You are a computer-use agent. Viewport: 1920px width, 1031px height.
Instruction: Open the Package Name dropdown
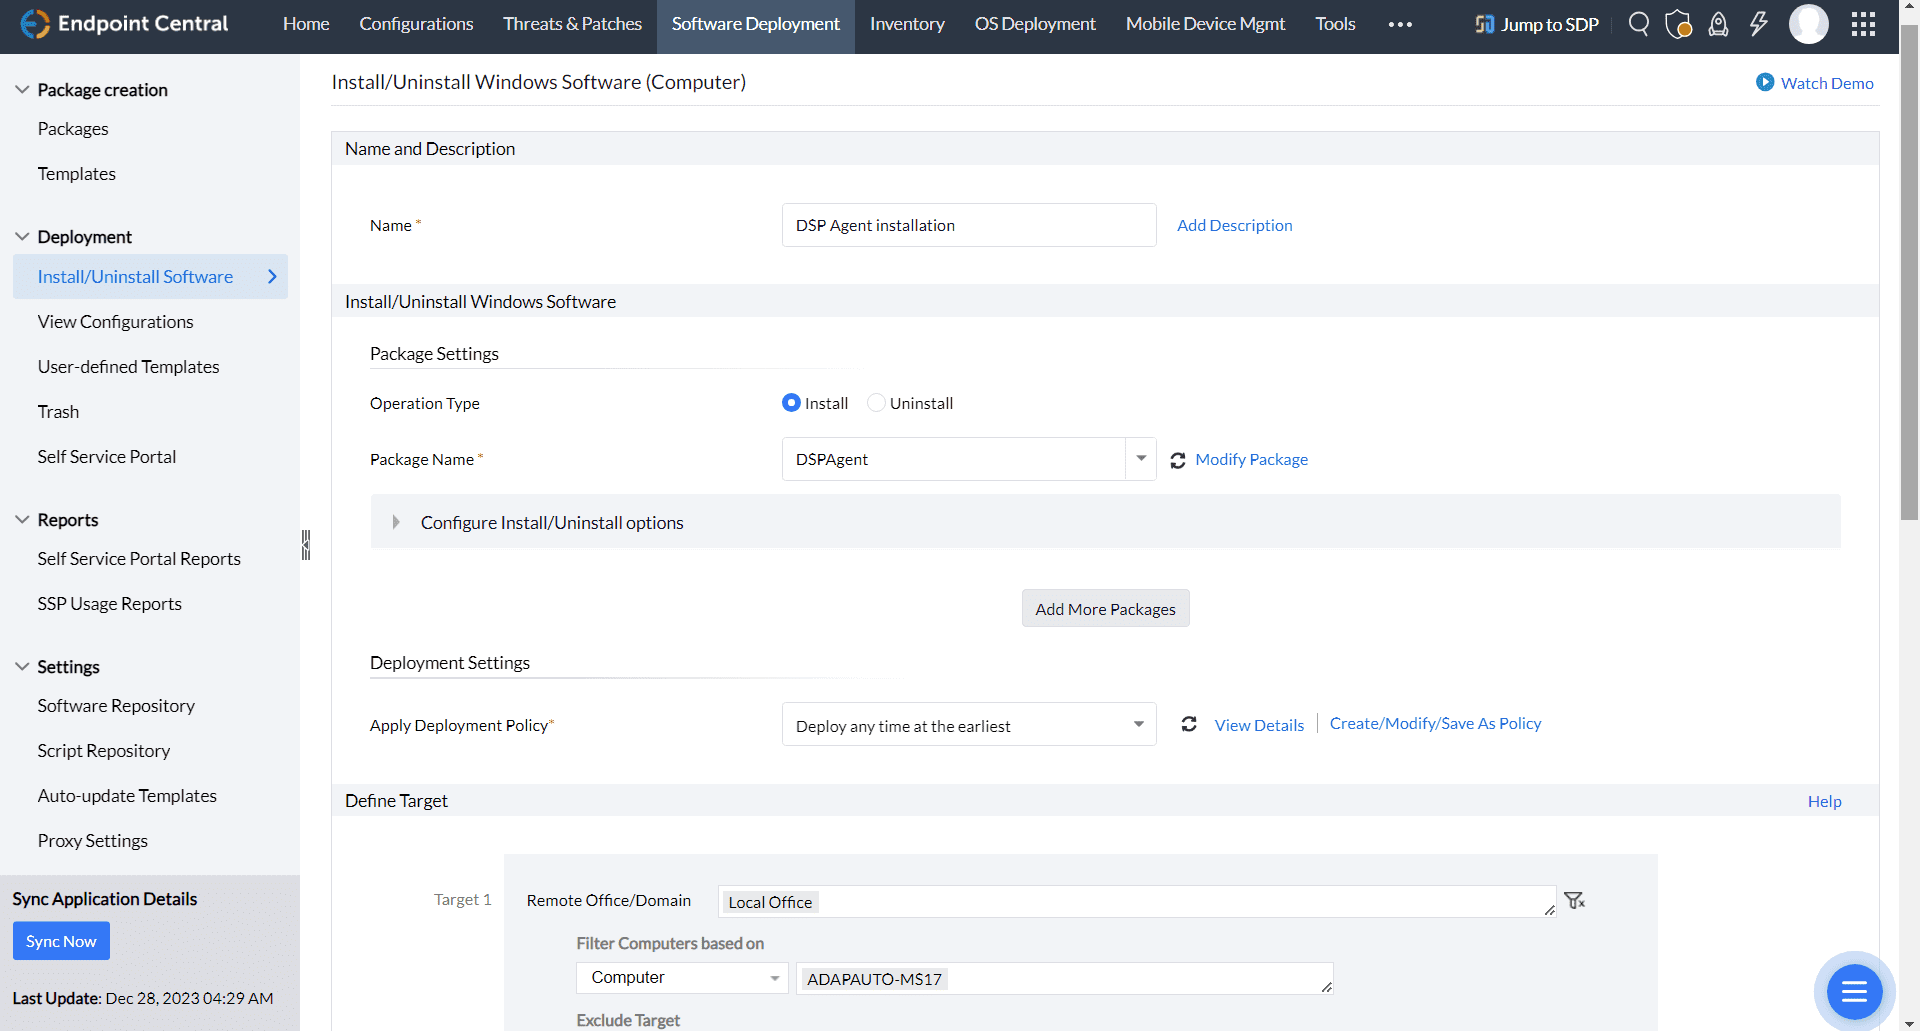click(x=1140, y=459)
